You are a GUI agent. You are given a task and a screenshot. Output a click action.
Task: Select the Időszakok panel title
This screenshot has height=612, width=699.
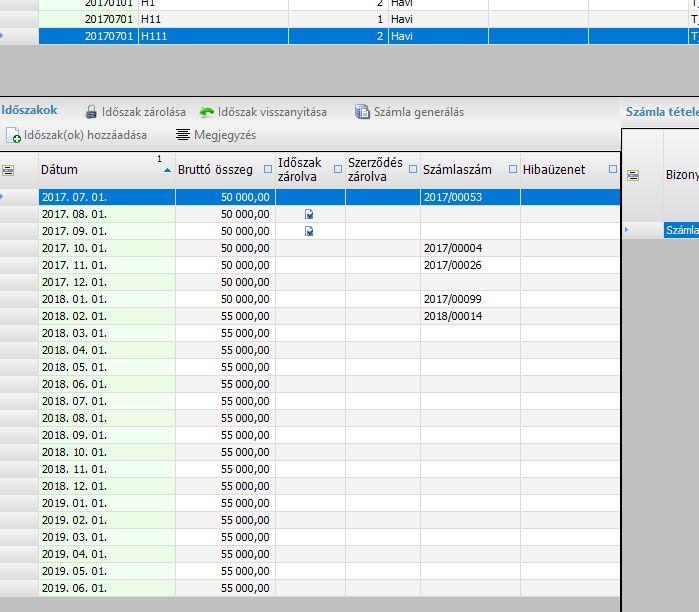[29, 110]
